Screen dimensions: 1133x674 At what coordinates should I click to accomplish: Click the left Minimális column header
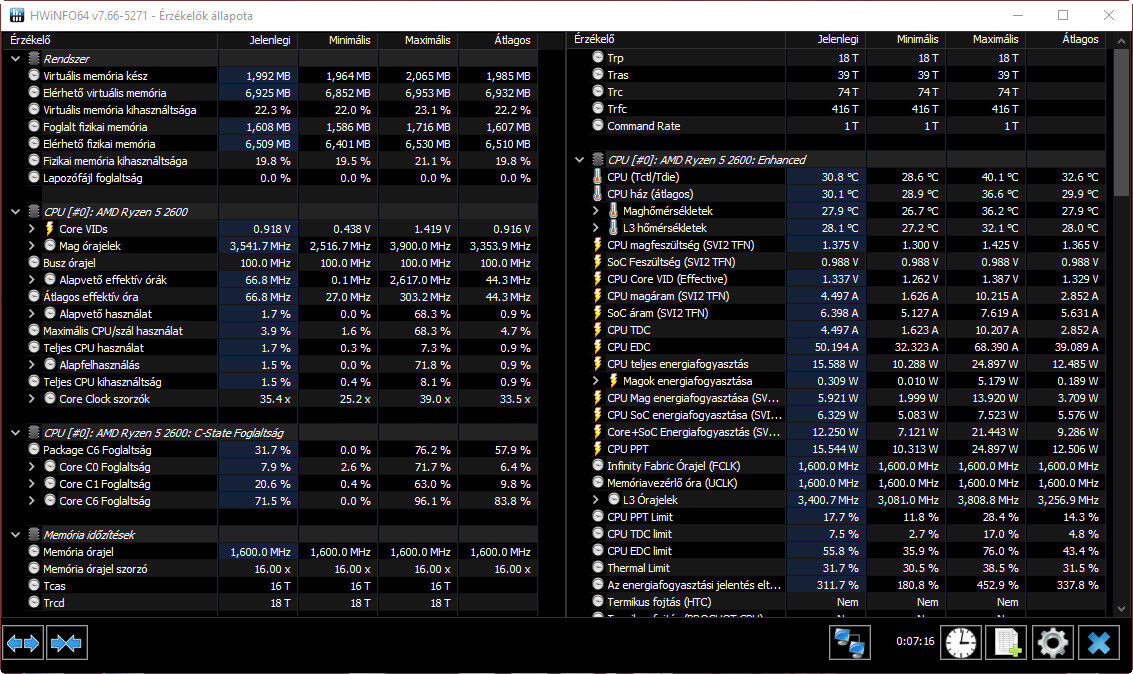338,40
